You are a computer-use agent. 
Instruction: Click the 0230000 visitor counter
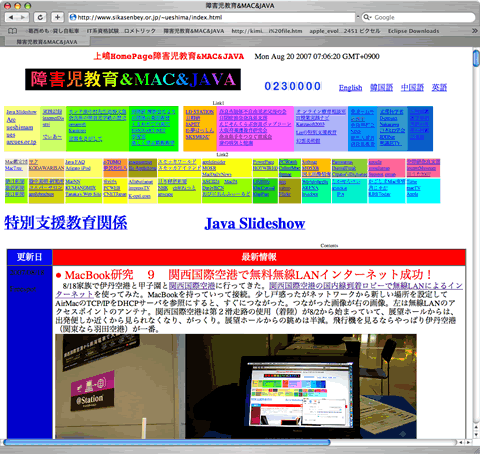coord(293,86)
